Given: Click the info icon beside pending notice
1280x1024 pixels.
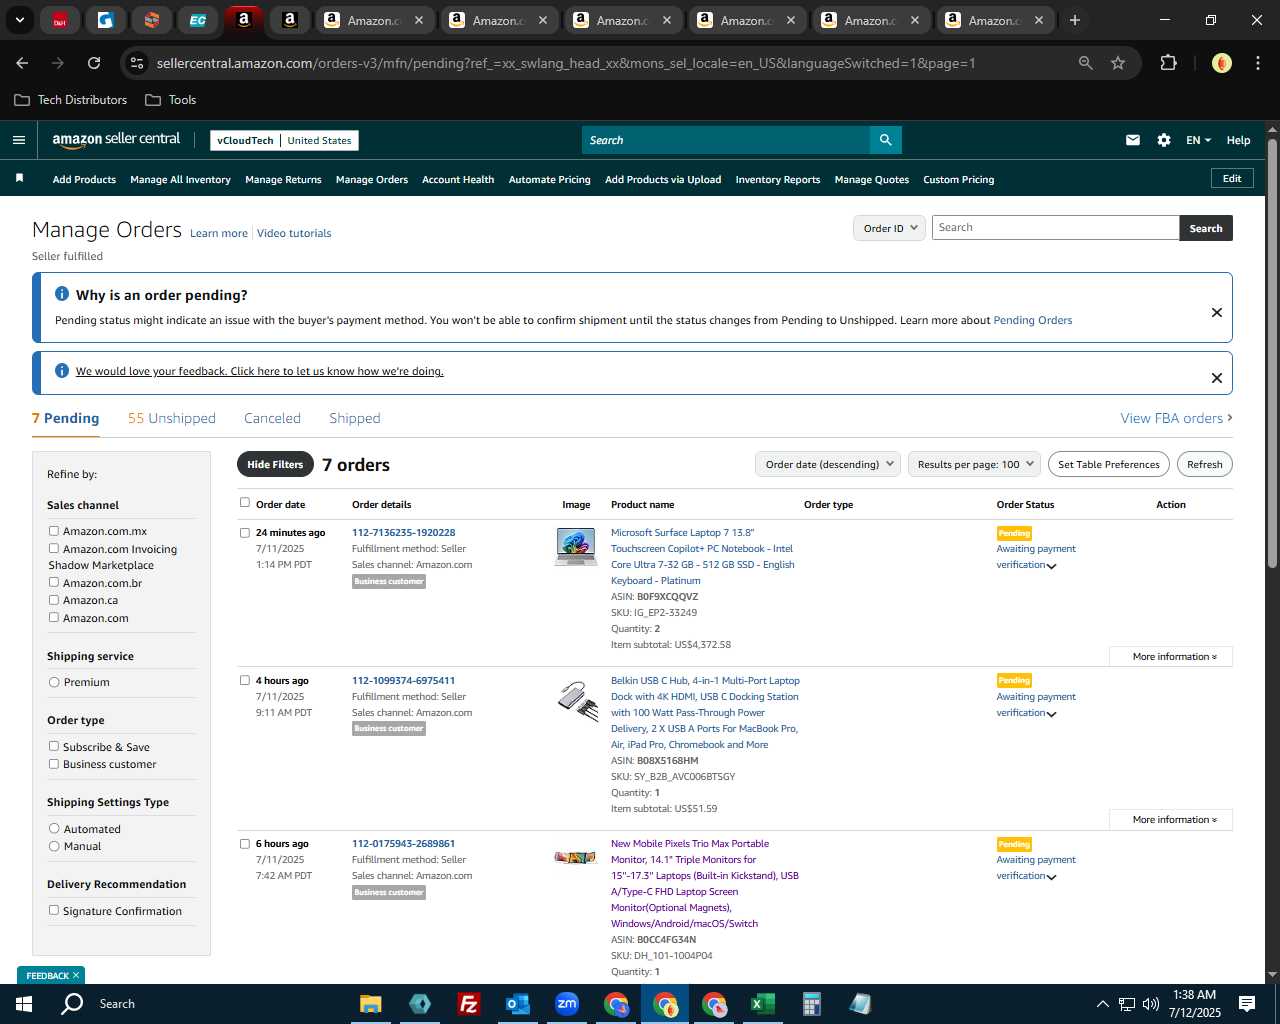Looking at the screenshot, I should [x=62, y=294].
